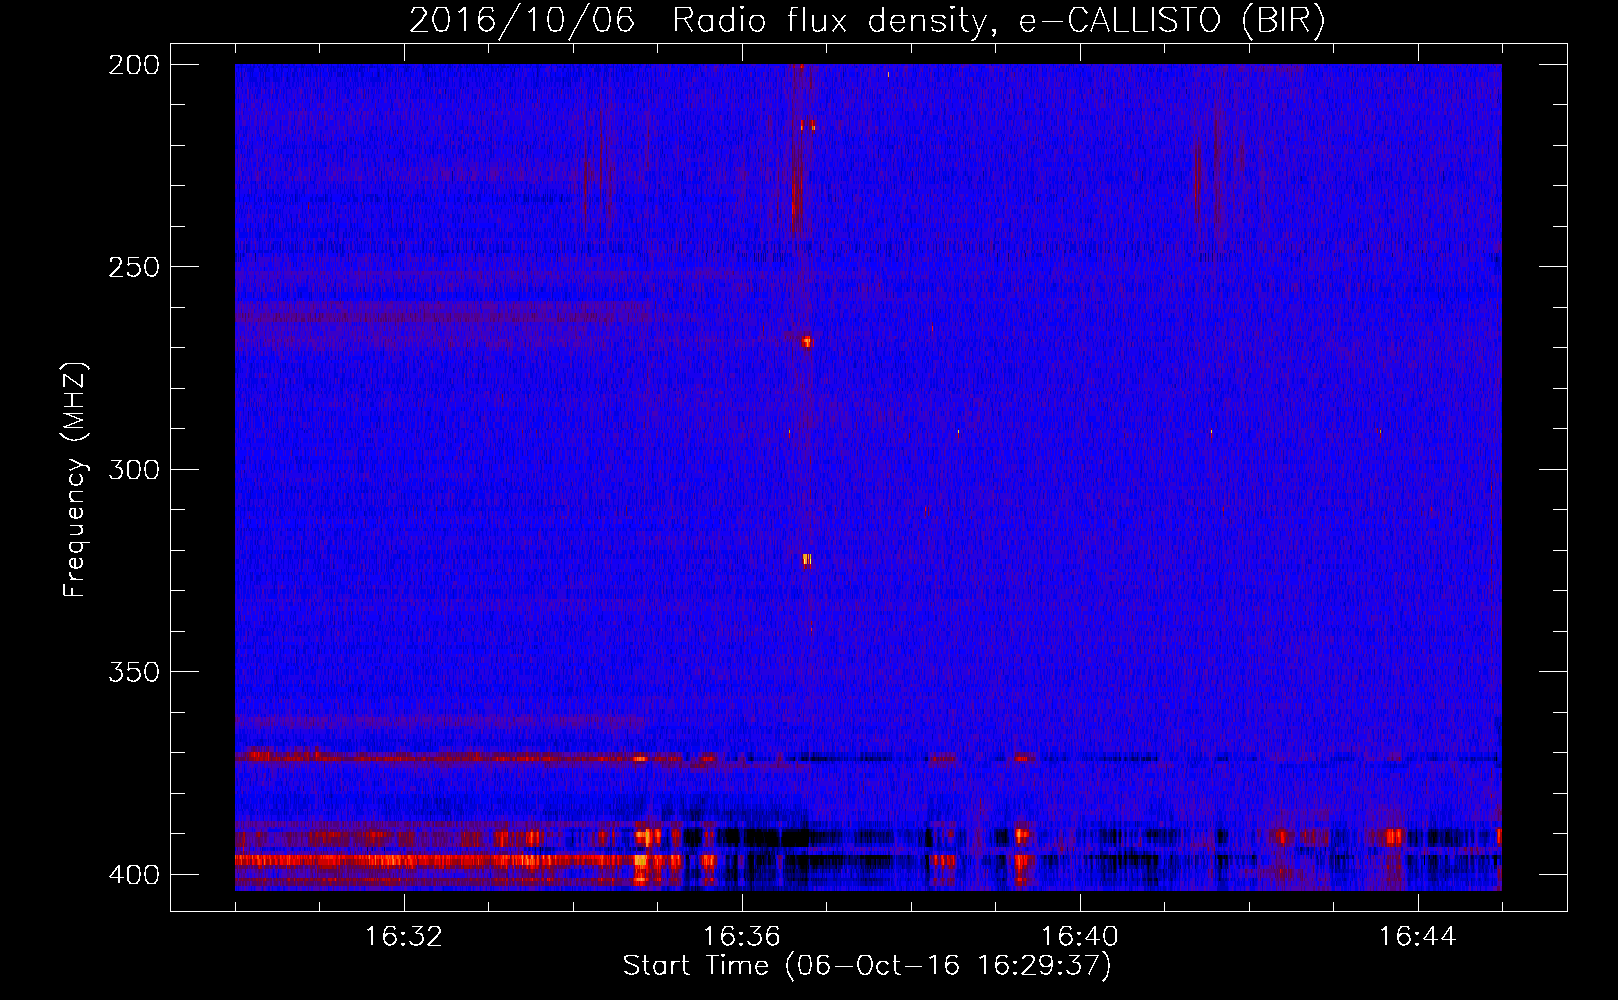This screenshot has width=1618, height=1000.
Task: Click the 300 frequency tick label
Action: 133,470
